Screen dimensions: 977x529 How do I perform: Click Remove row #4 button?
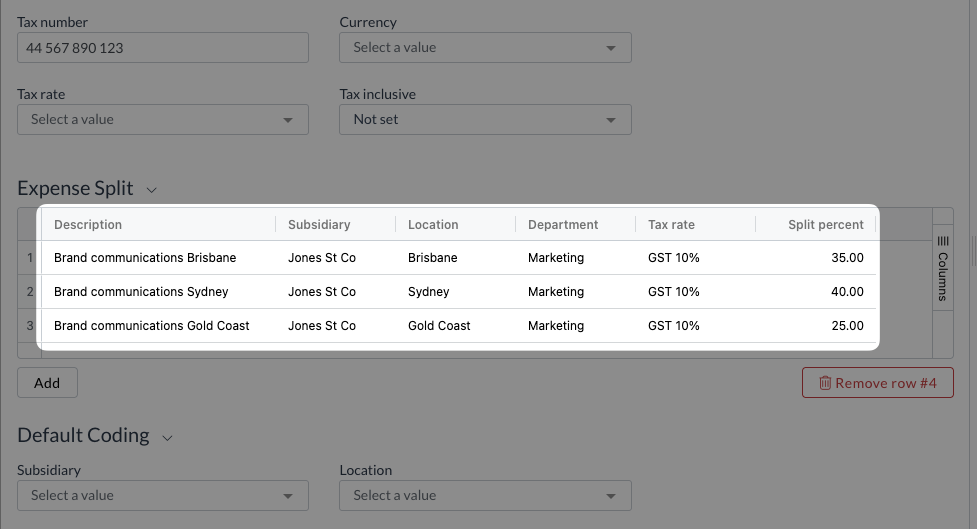point(877,383)
